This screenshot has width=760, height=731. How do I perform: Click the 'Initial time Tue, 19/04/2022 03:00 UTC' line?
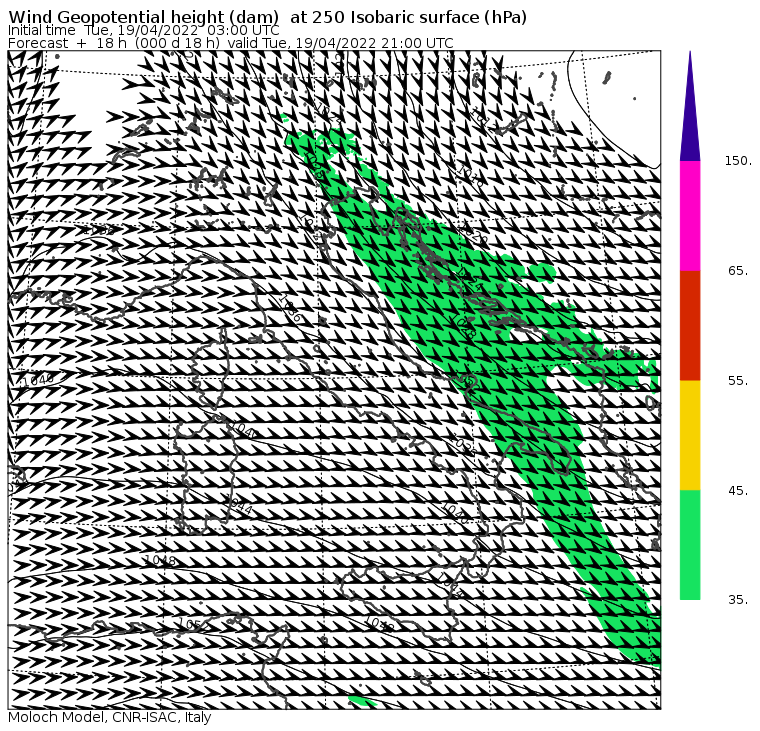143,31
